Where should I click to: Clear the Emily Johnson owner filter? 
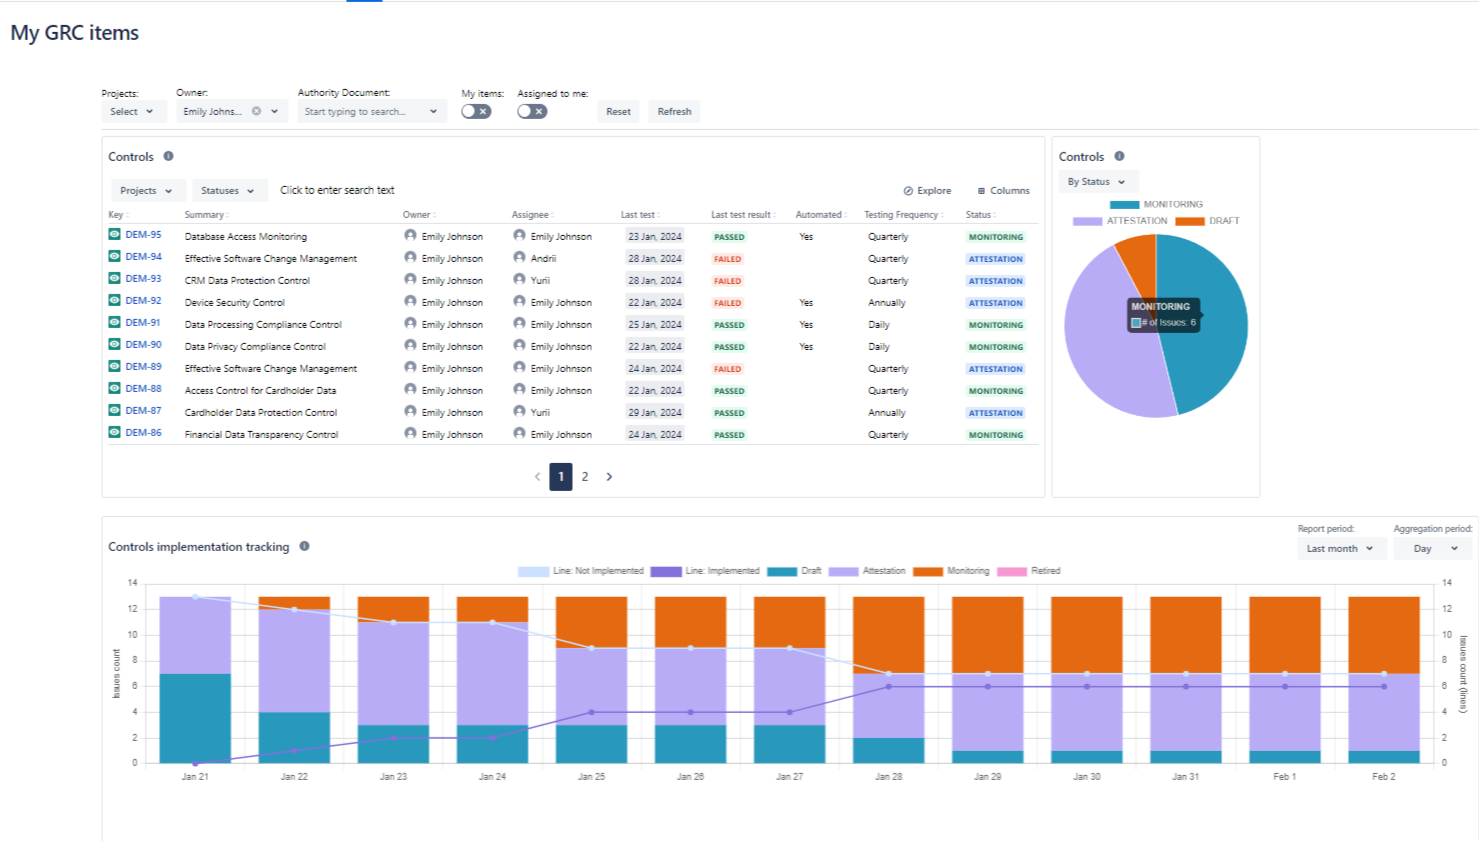coord(256,111)
